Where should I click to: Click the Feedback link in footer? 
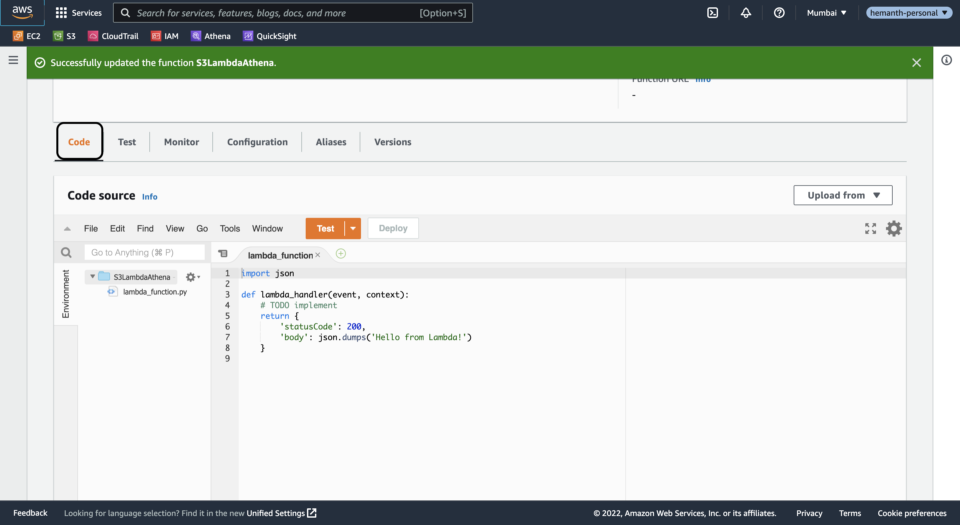[30, 513]
